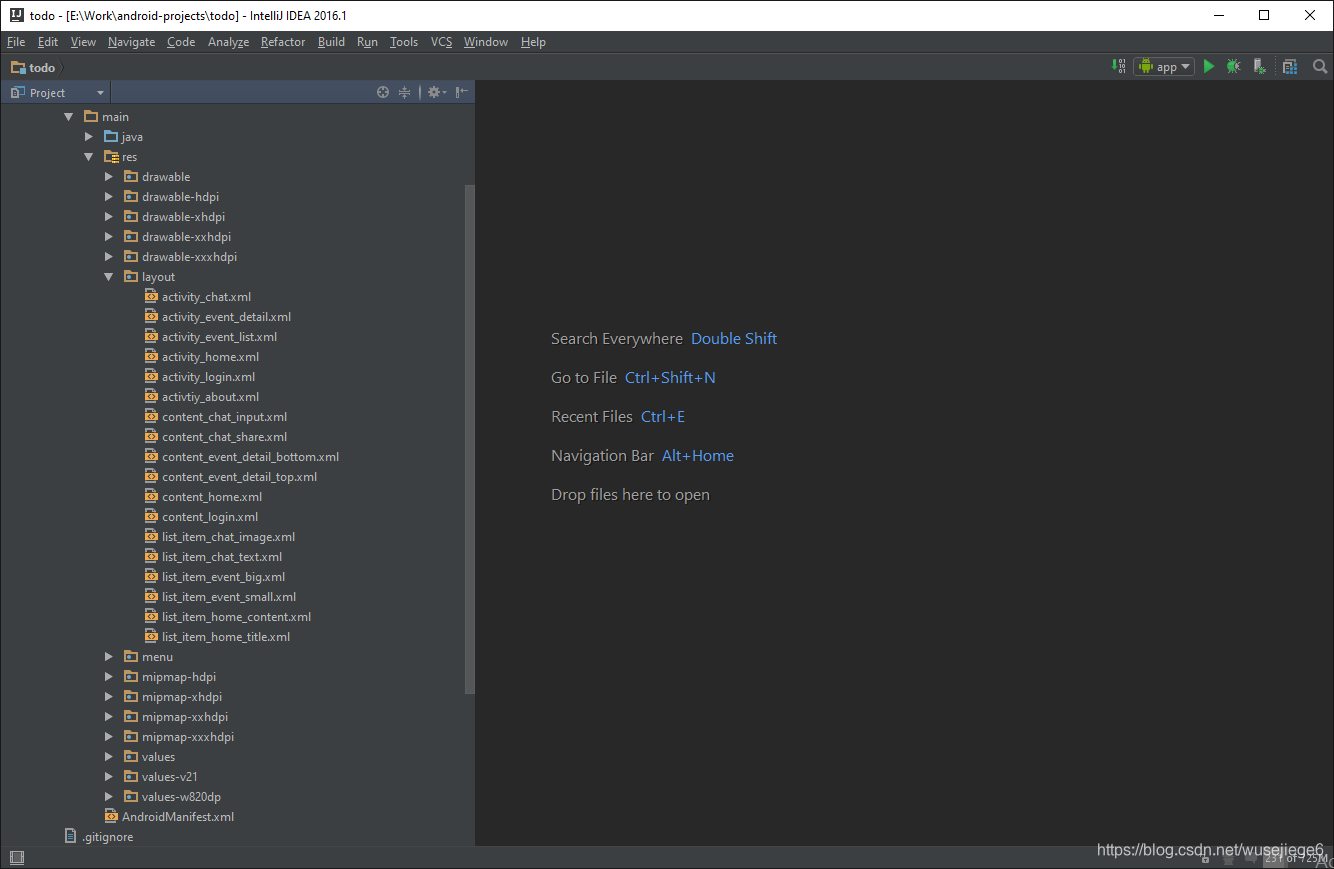Select activity_chat.xml file icon
This screenshot has width=1334, height=869.
[151, 296]
